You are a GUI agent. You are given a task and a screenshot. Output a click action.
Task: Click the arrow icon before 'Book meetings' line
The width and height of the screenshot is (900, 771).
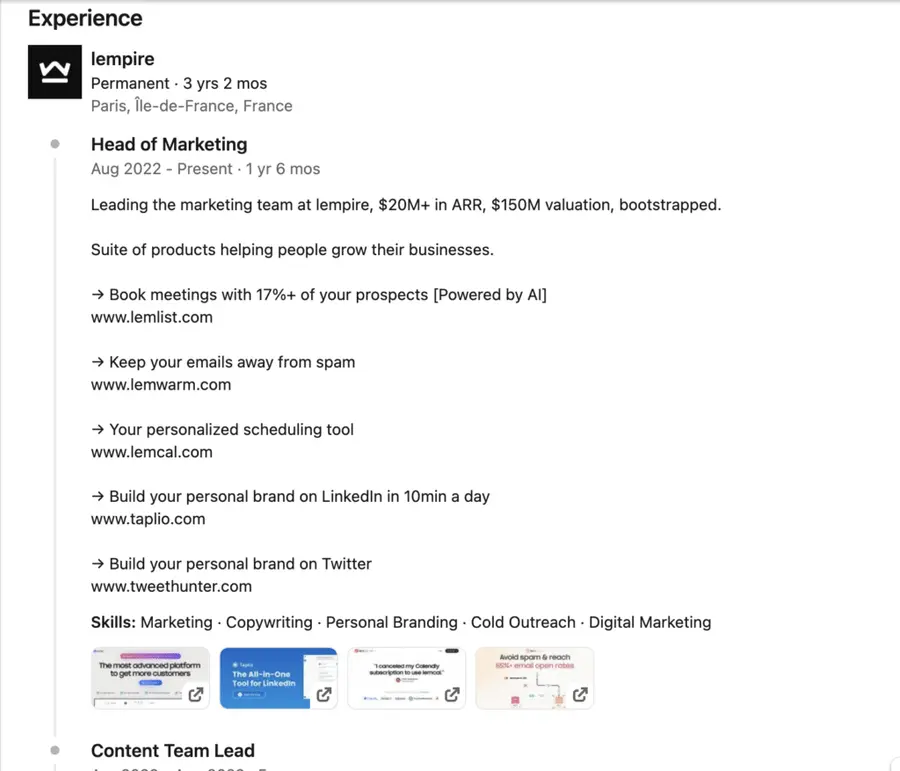pyautogui.click(x=97, y=294)
